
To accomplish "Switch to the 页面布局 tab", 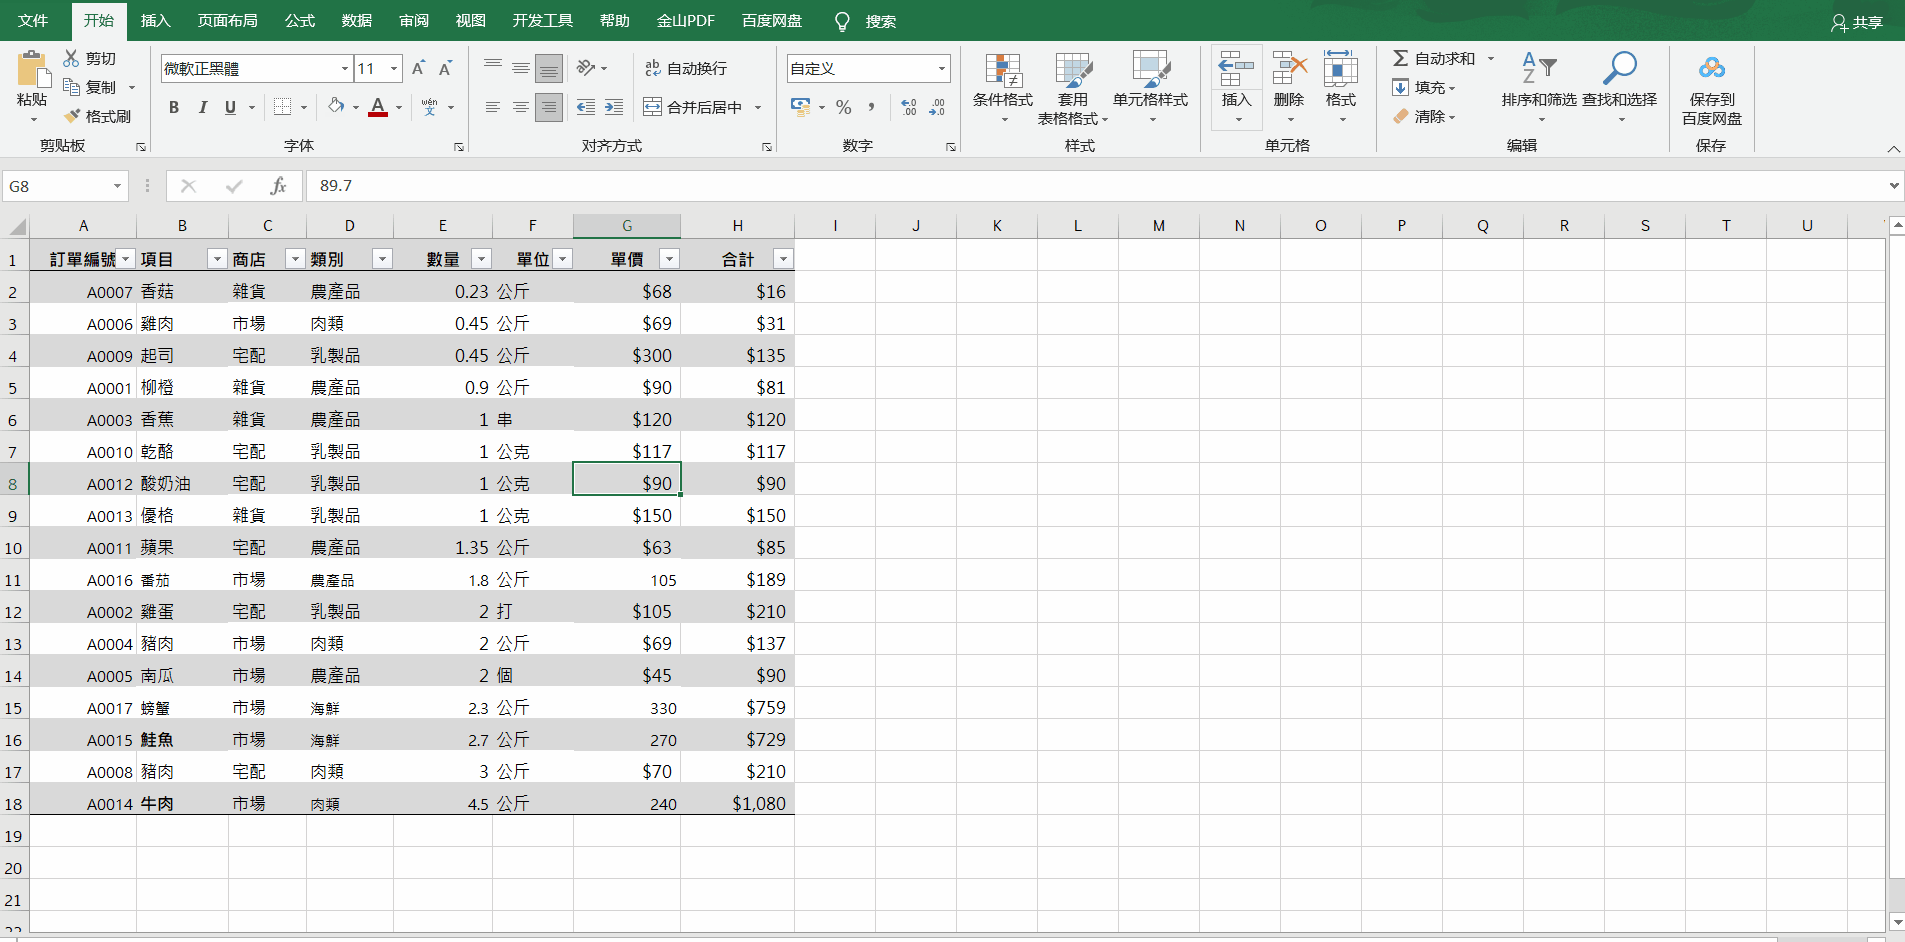I will [227, 21].
